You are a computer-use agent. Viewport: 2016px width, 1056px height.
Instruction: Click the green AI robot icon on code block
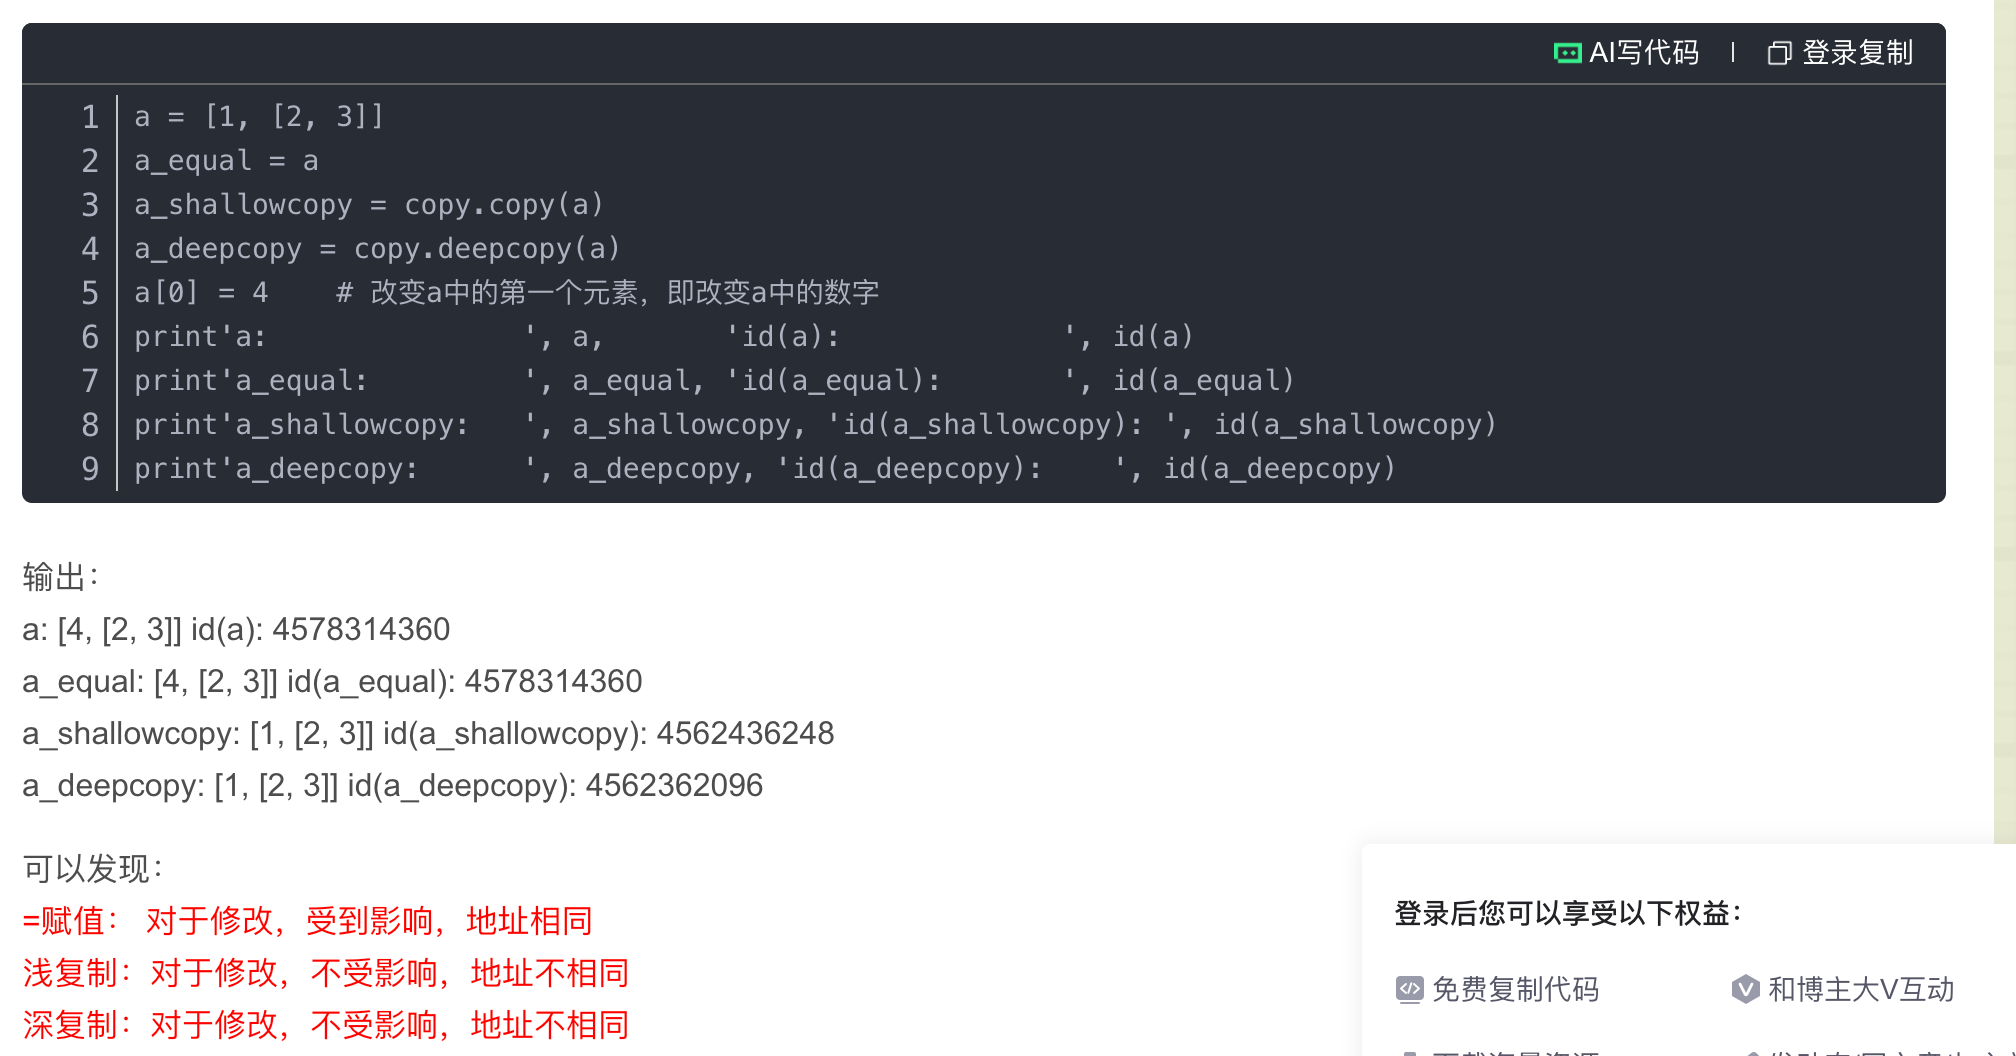click(x=1567, y=52)
